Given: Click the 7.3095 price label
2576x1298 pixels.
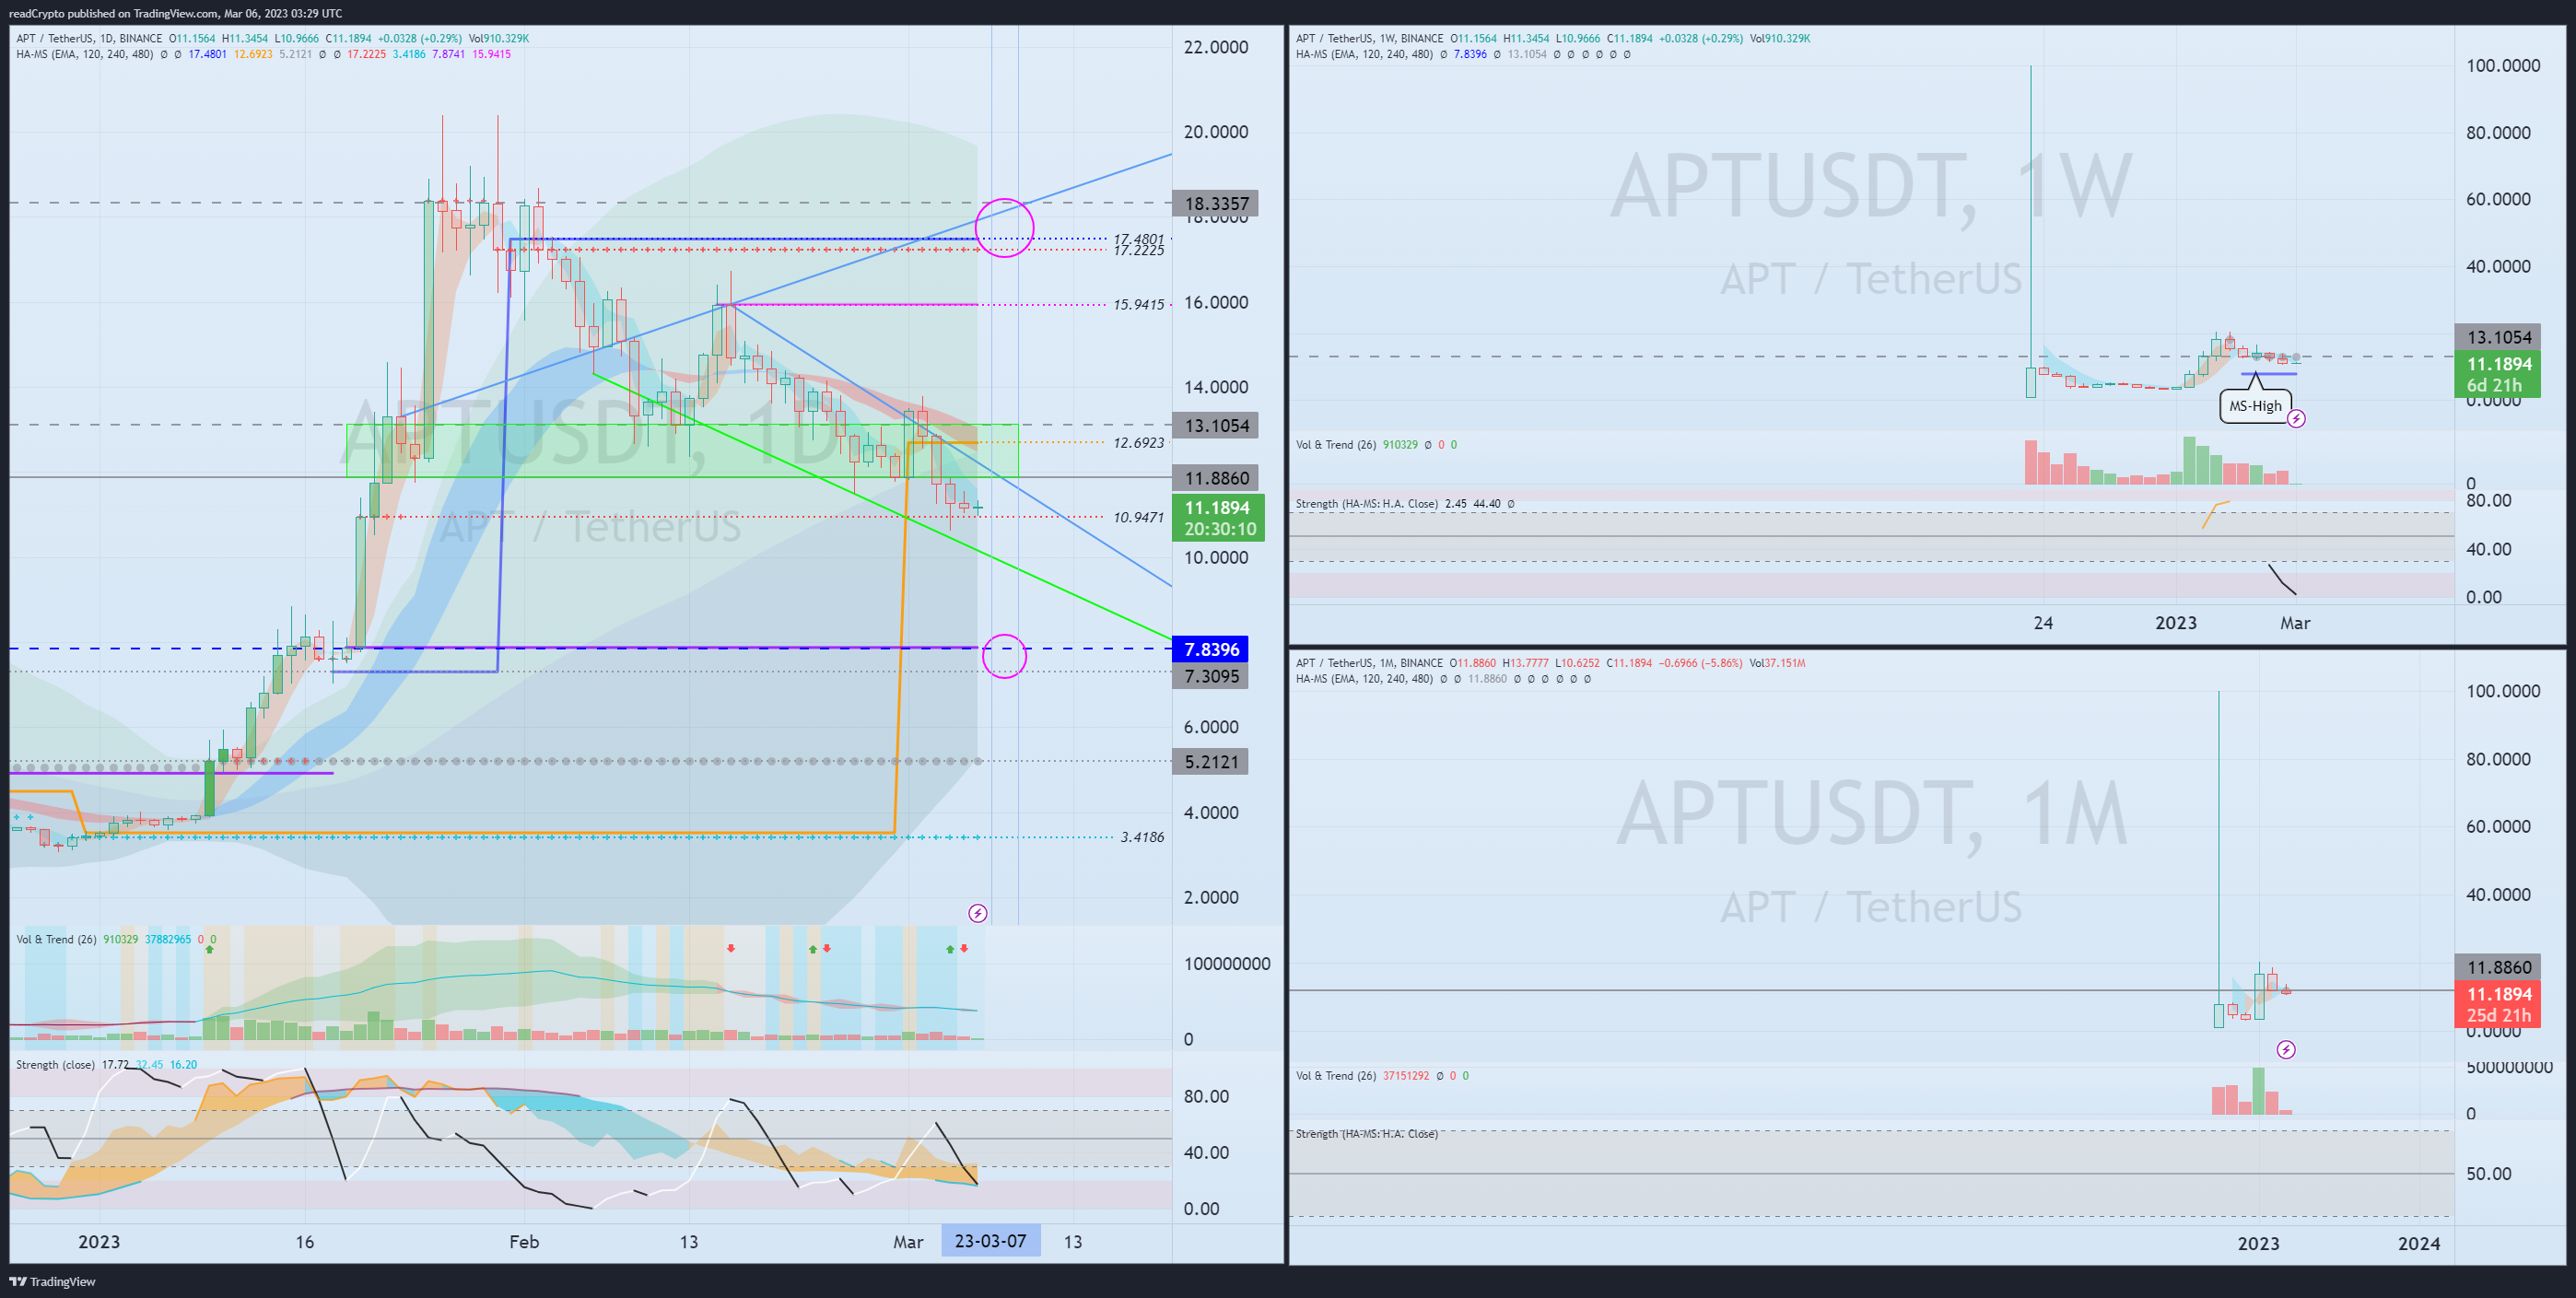Looking at the screenshot, I should 1211,677.
